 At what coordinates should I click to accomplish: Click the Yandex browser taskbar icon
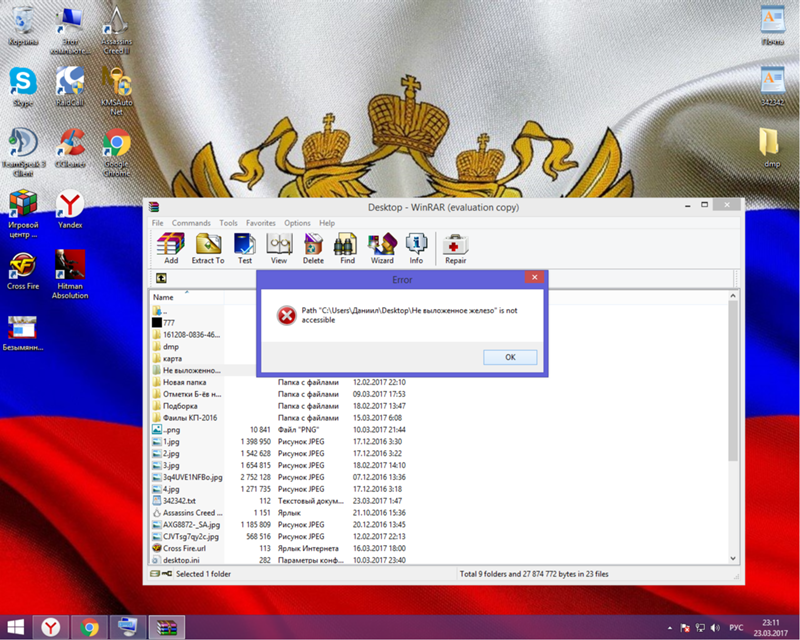(x=51, y=627)
